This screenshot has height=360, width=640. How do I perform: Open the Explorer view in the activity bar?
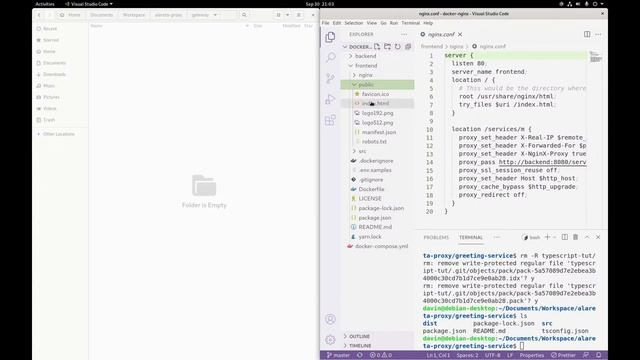(x=330, y=37)
